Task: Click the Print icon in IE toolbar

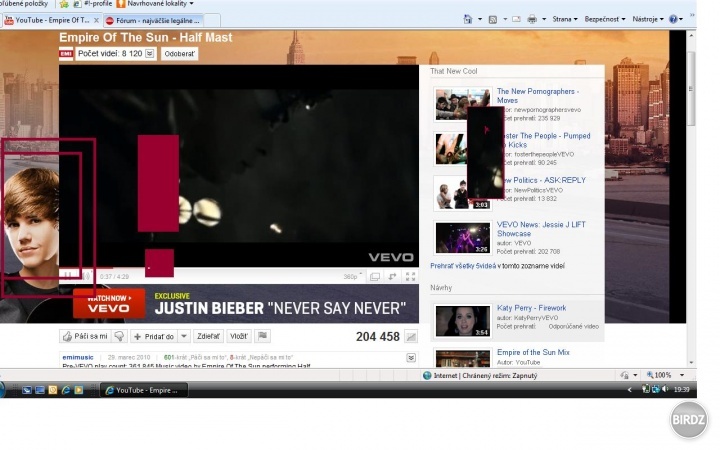Action: [532, 19]
